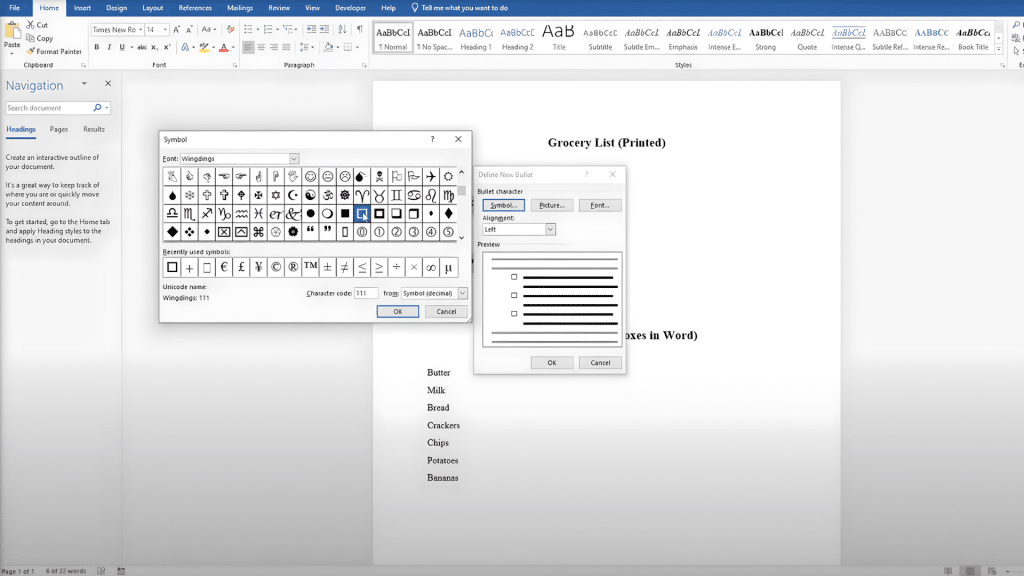
Task: Click the Increase Font Size icon
Action: [x=176, y=29]
